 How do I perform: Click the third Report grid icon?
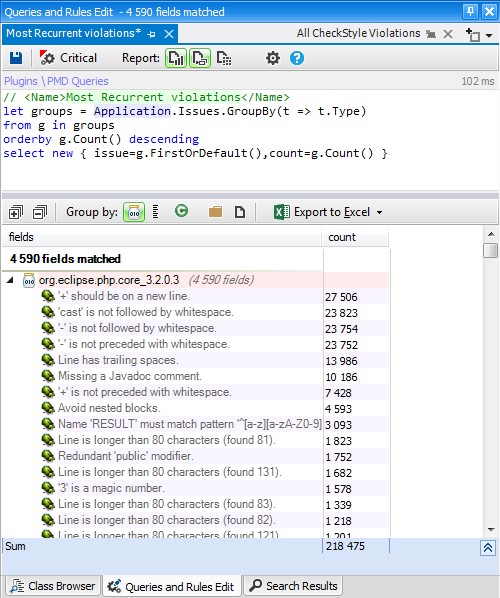pos(224,58)
